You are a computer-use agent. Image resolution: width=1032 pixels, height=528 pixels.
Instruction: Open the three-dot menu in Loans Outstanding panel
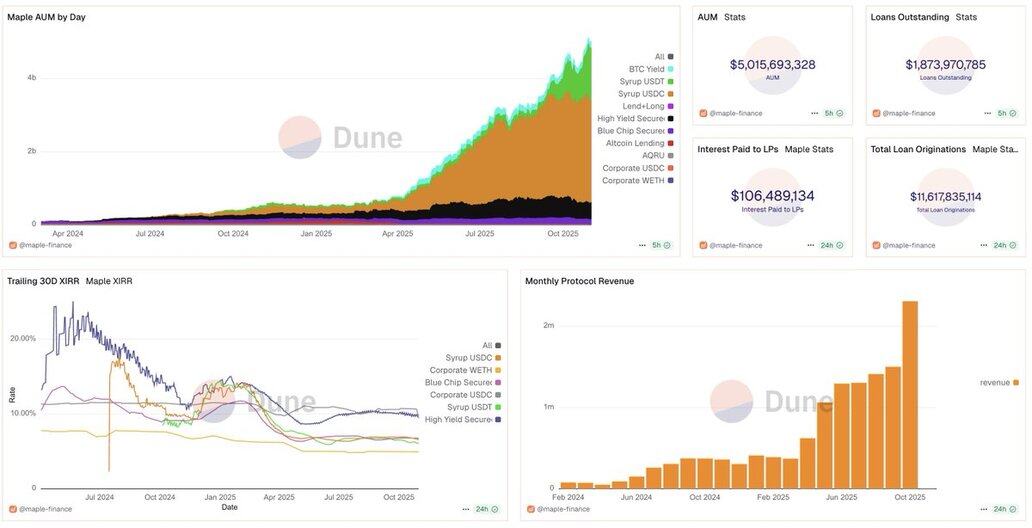(x=987, y=113)
